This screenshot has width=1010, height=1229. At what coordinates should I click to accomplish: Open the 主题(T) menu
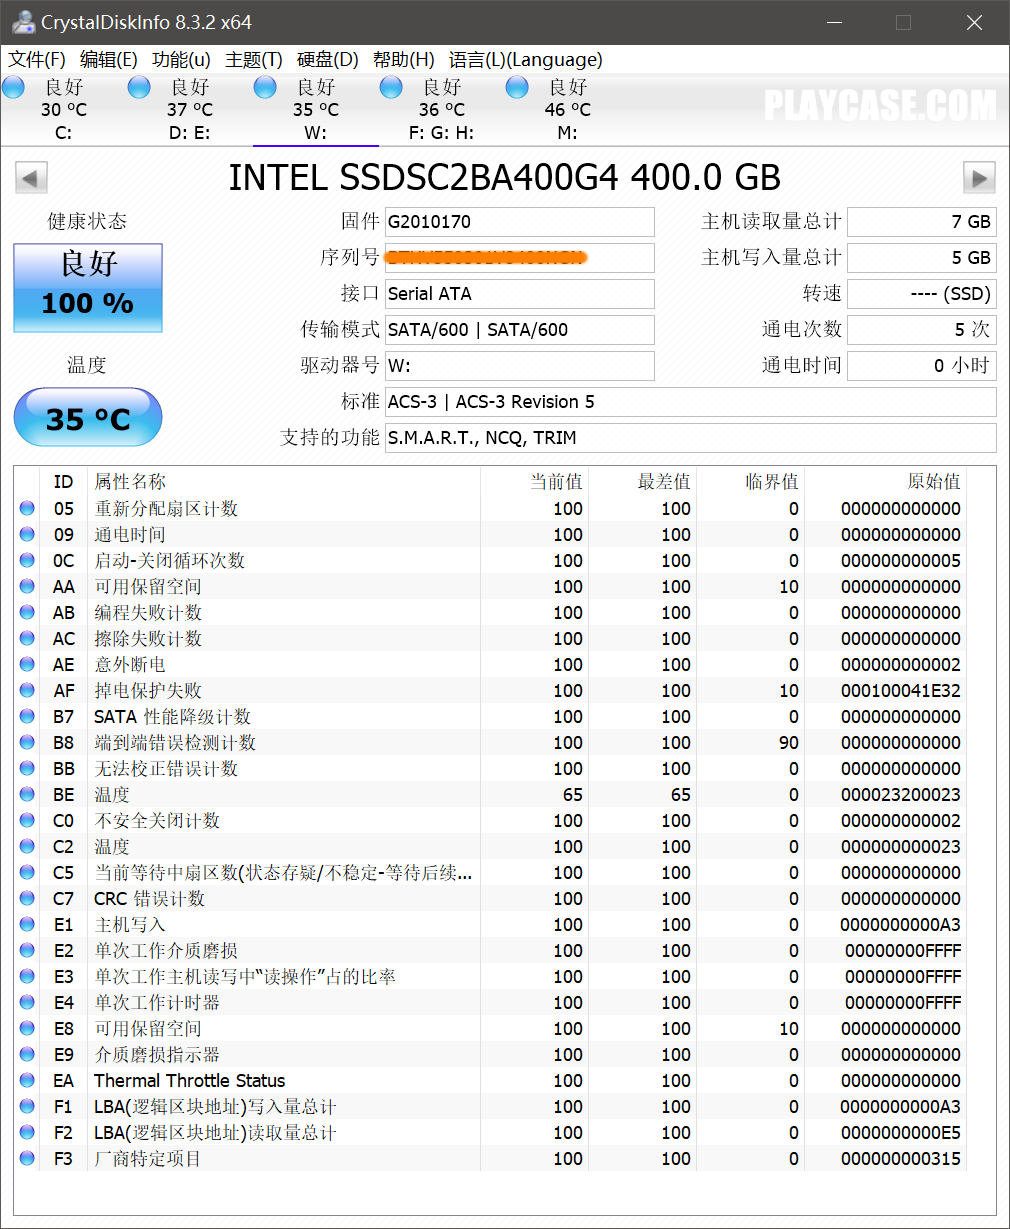tap(254, 60)
